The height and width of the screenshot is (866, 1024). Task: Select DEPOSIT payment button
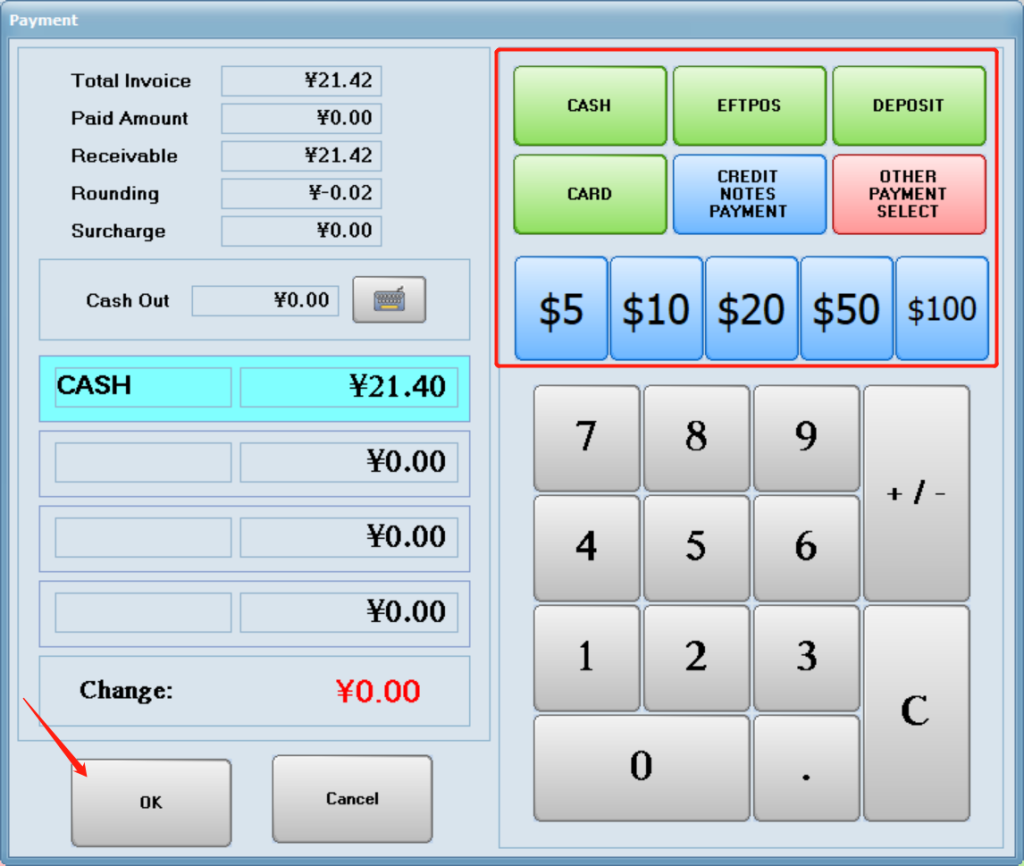(908, 106)
